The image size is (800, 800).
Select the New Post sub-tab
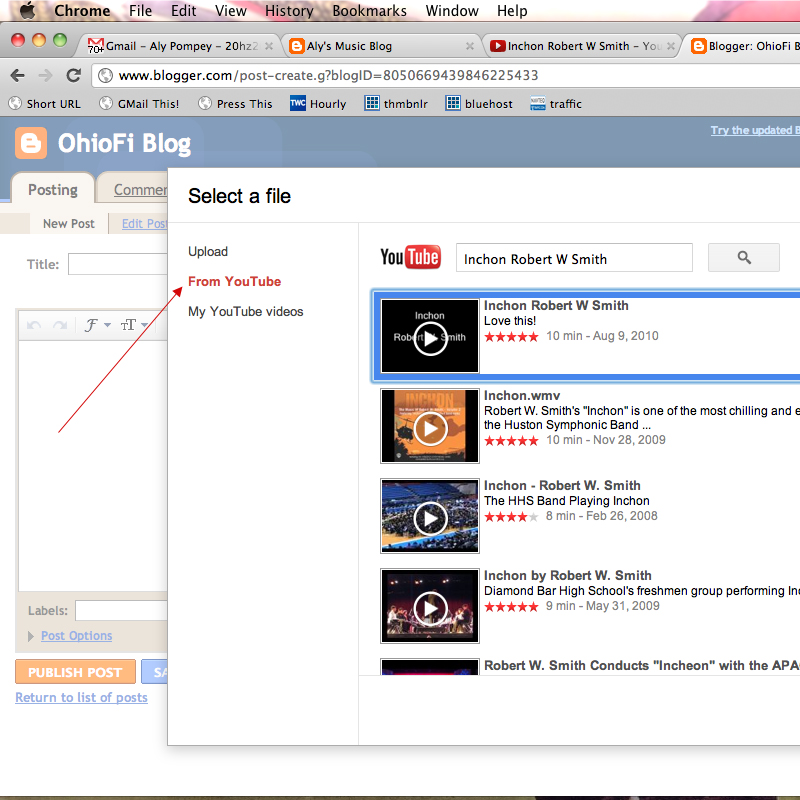coord(69,223)
